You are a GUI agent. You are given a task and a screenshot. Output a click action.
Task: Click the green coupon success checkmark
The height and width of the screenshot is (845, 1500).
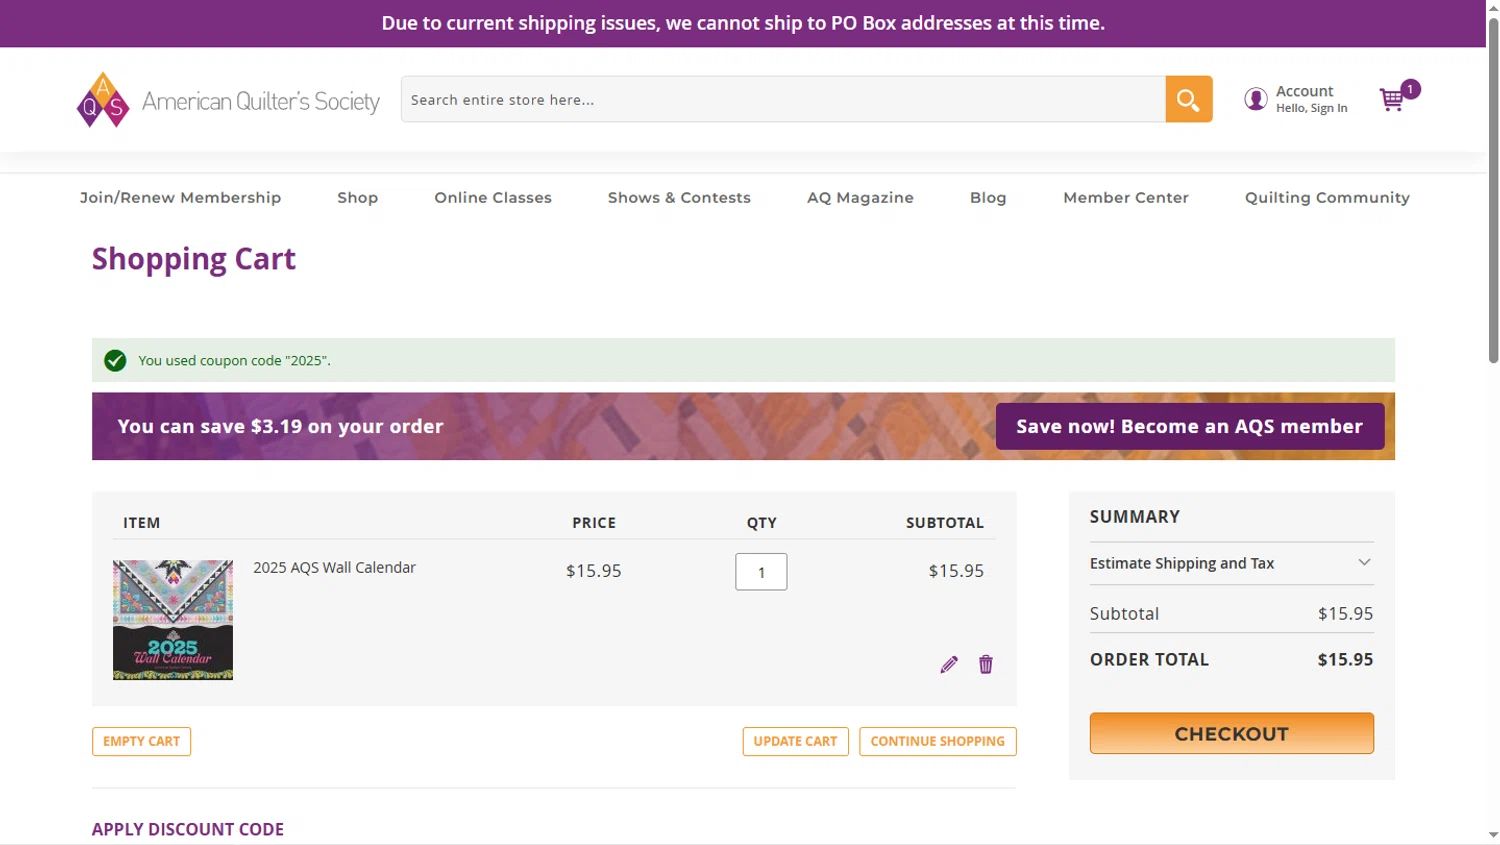(115, 360)
